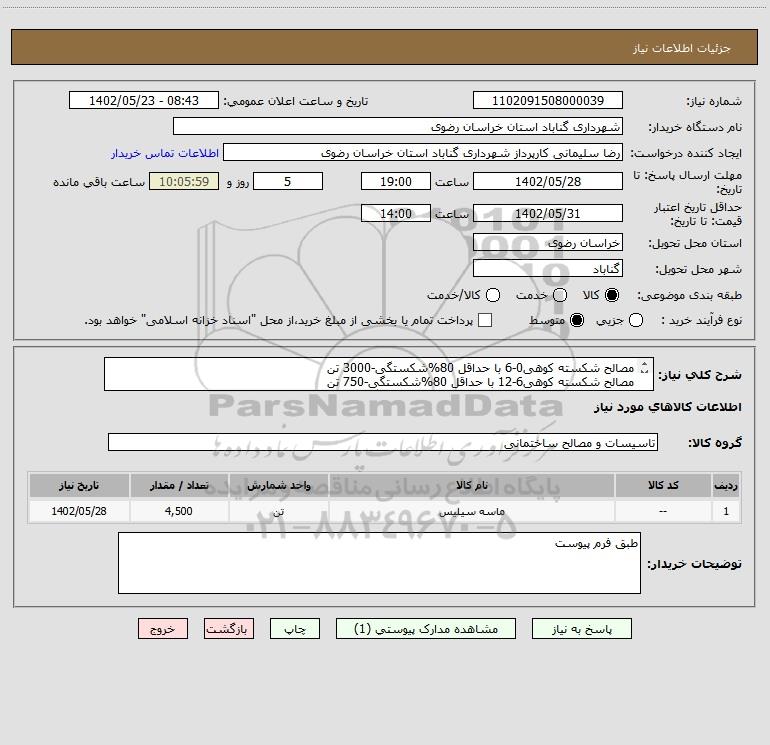The image size is (770, 745).
Task: Click the days remaining field 5
Action: coord(288,181)
